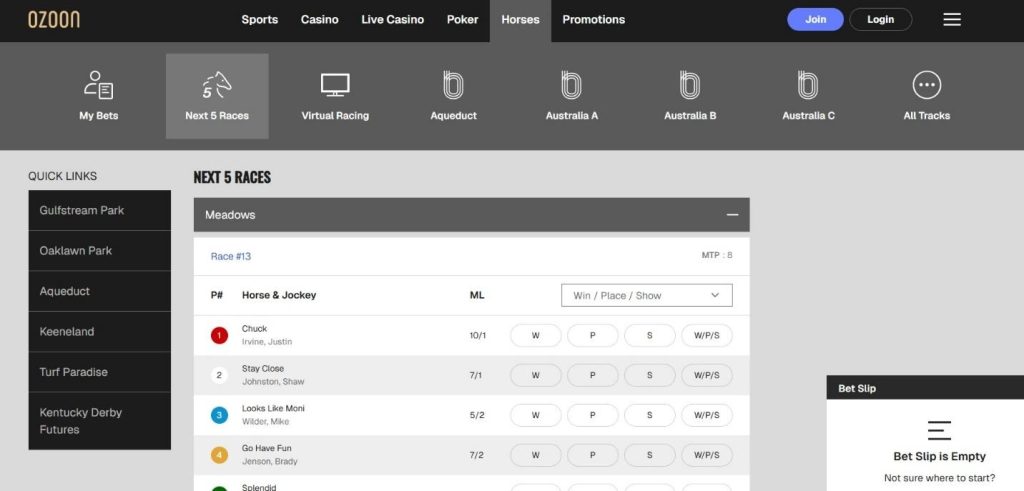Choose the Australia C track icon

coord(808,86)
